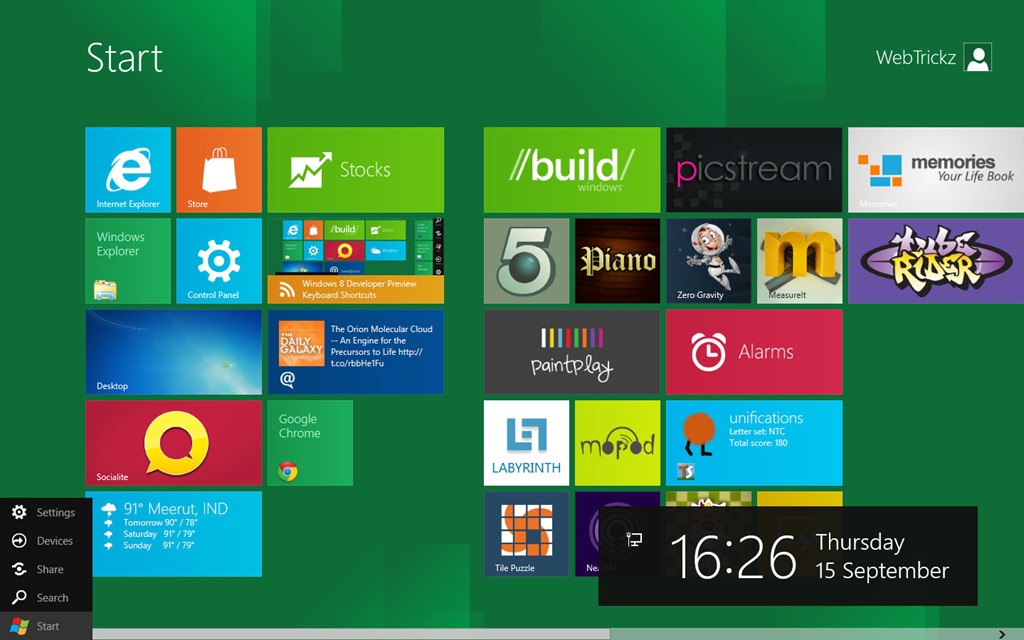Launch the Socialite tile

pos(174,443)
